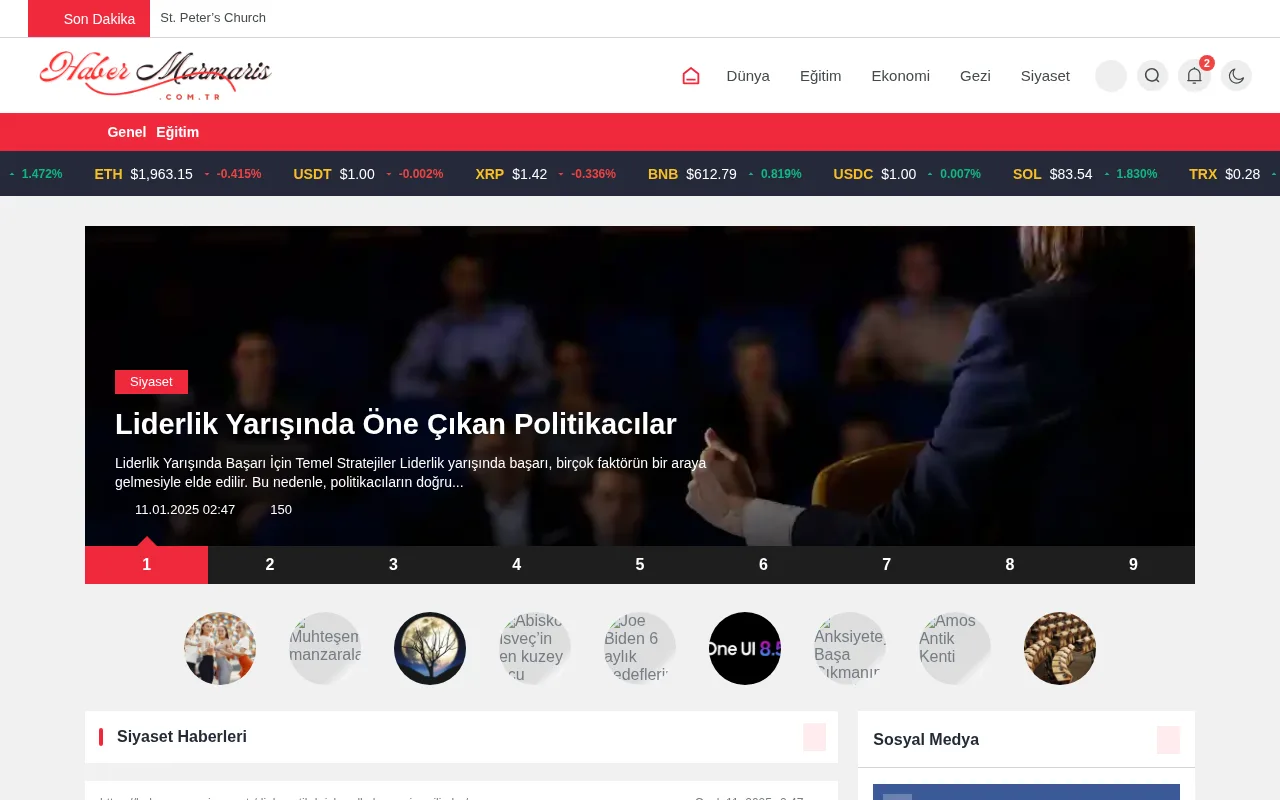The height and width of the screenshot is (800, 1280).
Task: Open the Sosyal Medya widget action icon
Action: 1167,739
